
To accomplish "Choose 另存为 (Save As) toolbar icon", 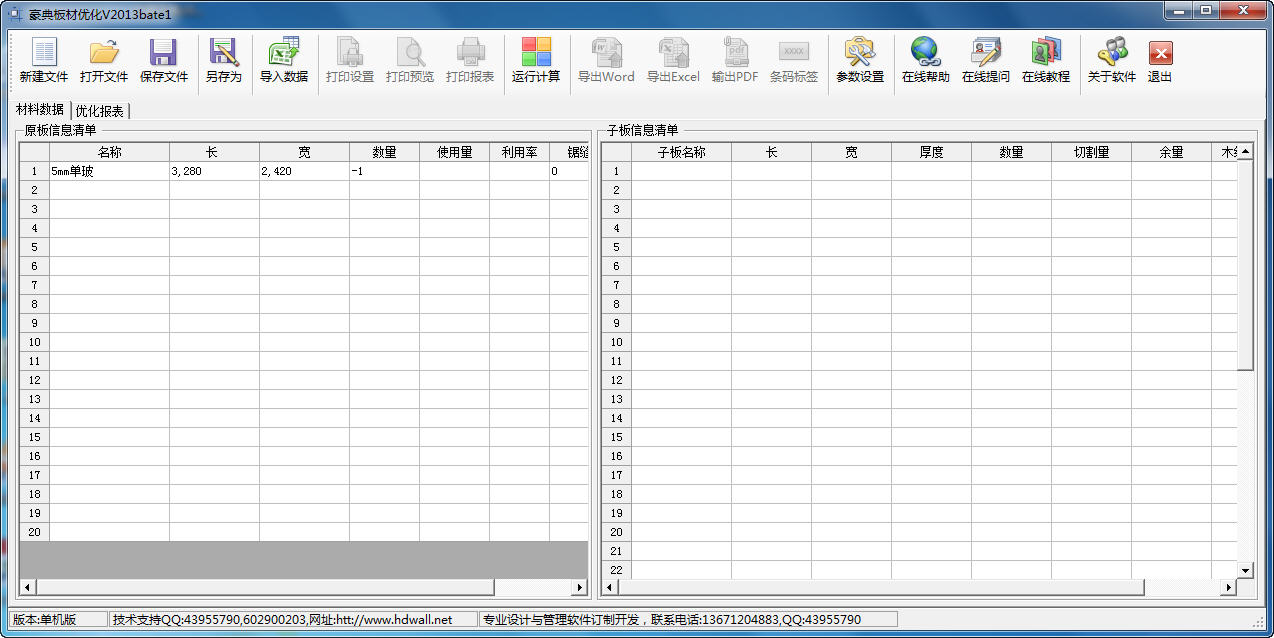I will [x=224, y=61].
